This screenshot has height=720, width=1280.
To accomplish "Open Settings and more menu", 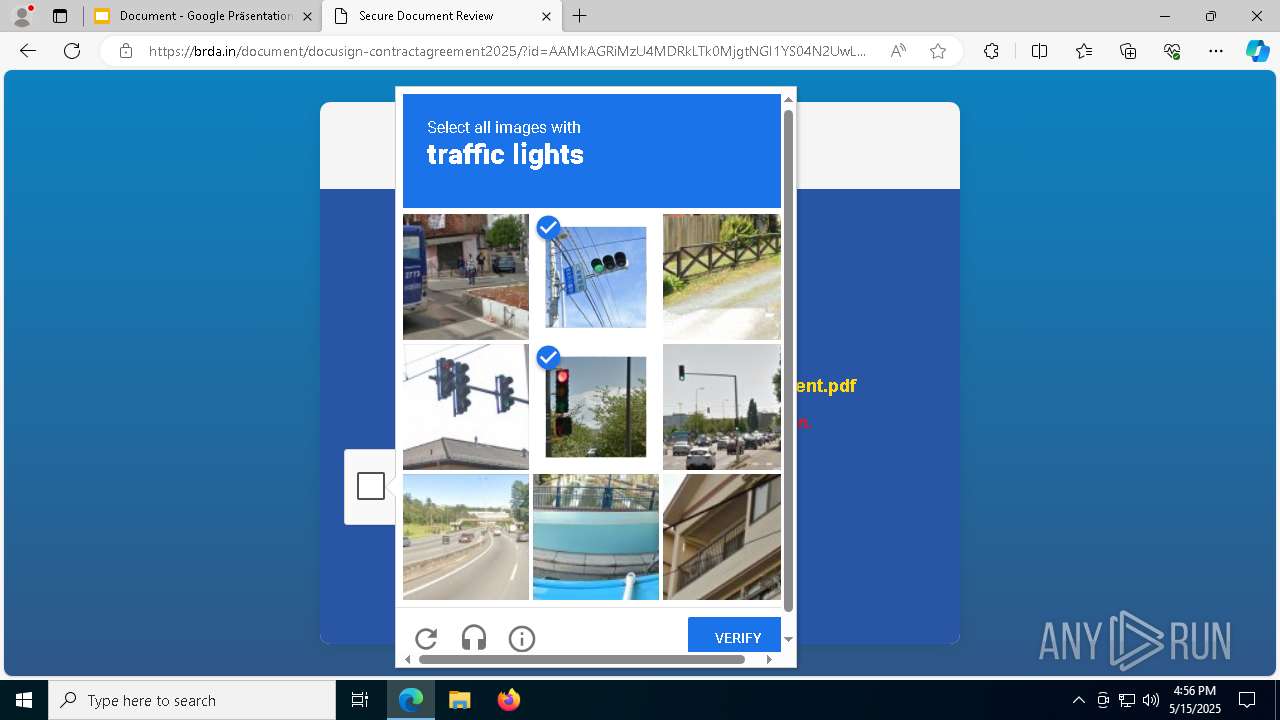I will (x=1216, y=51).
